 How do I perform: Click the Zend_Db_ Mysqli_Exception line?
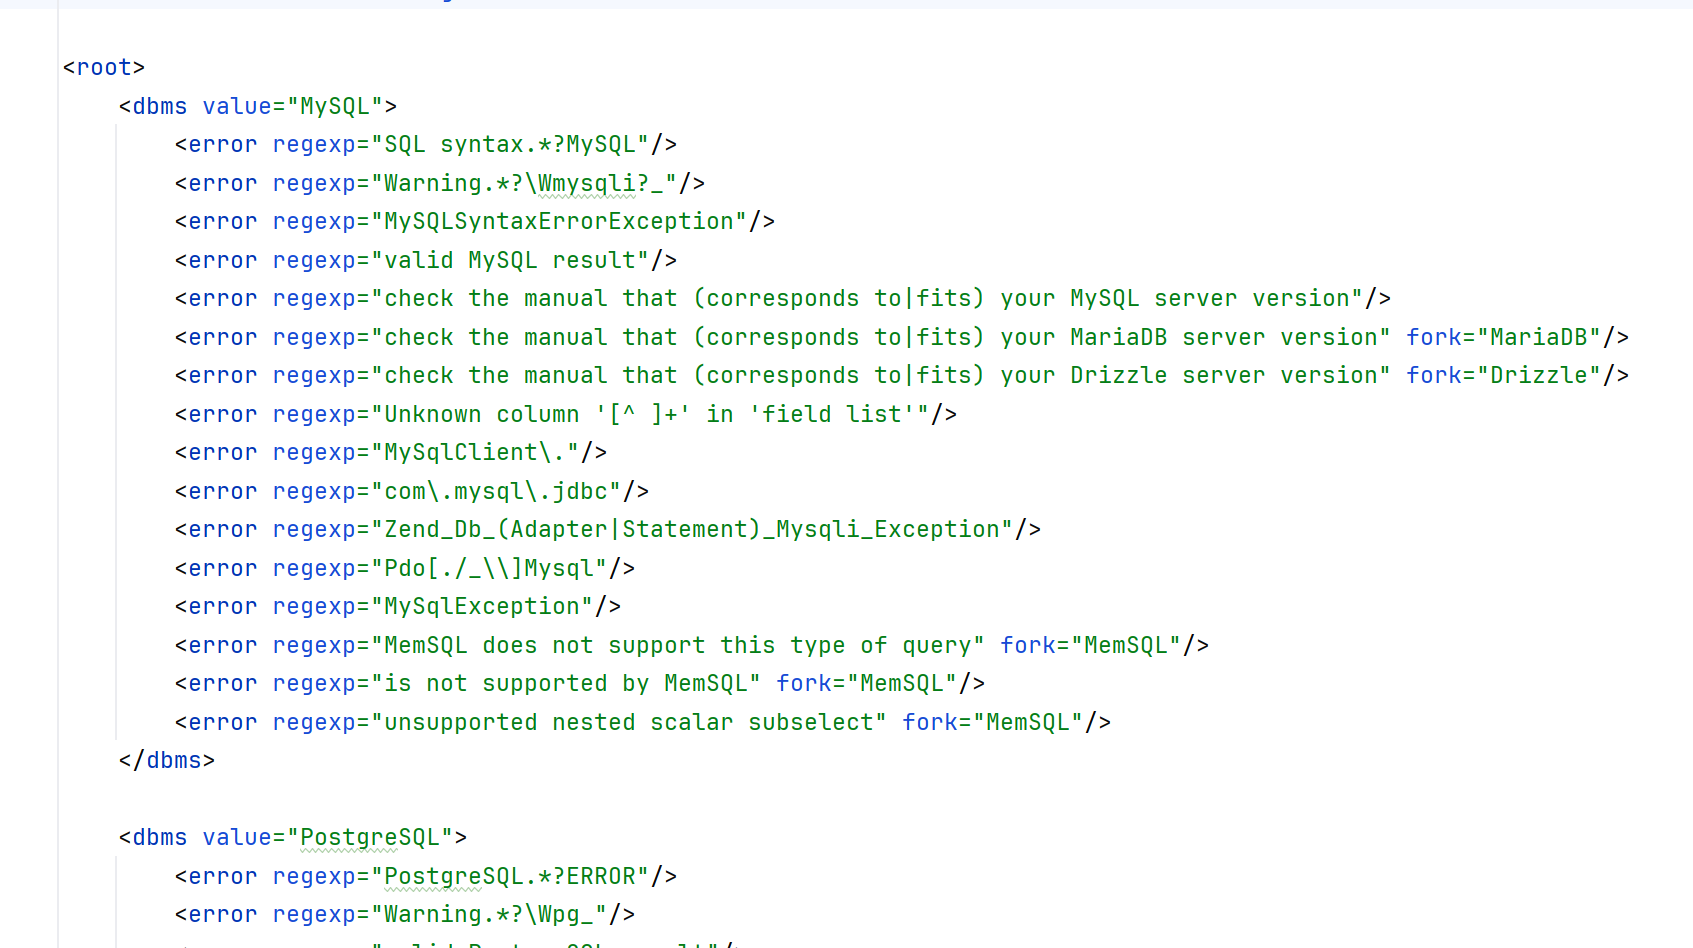click(608, 529)
